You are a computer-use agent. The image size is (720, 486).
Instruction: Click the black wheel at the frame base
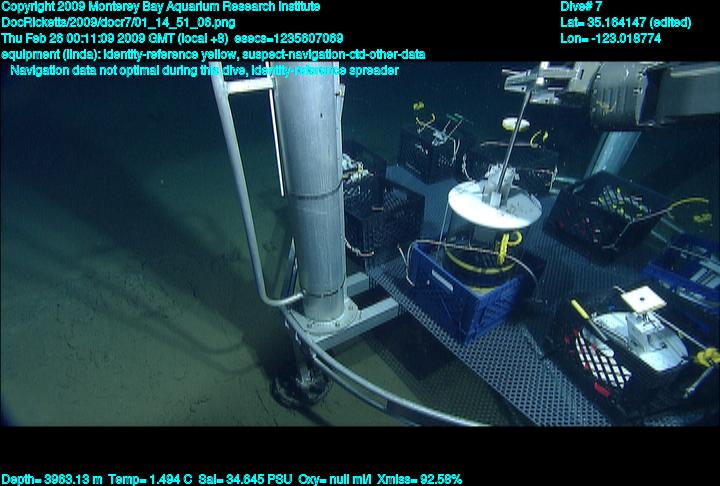299,386
